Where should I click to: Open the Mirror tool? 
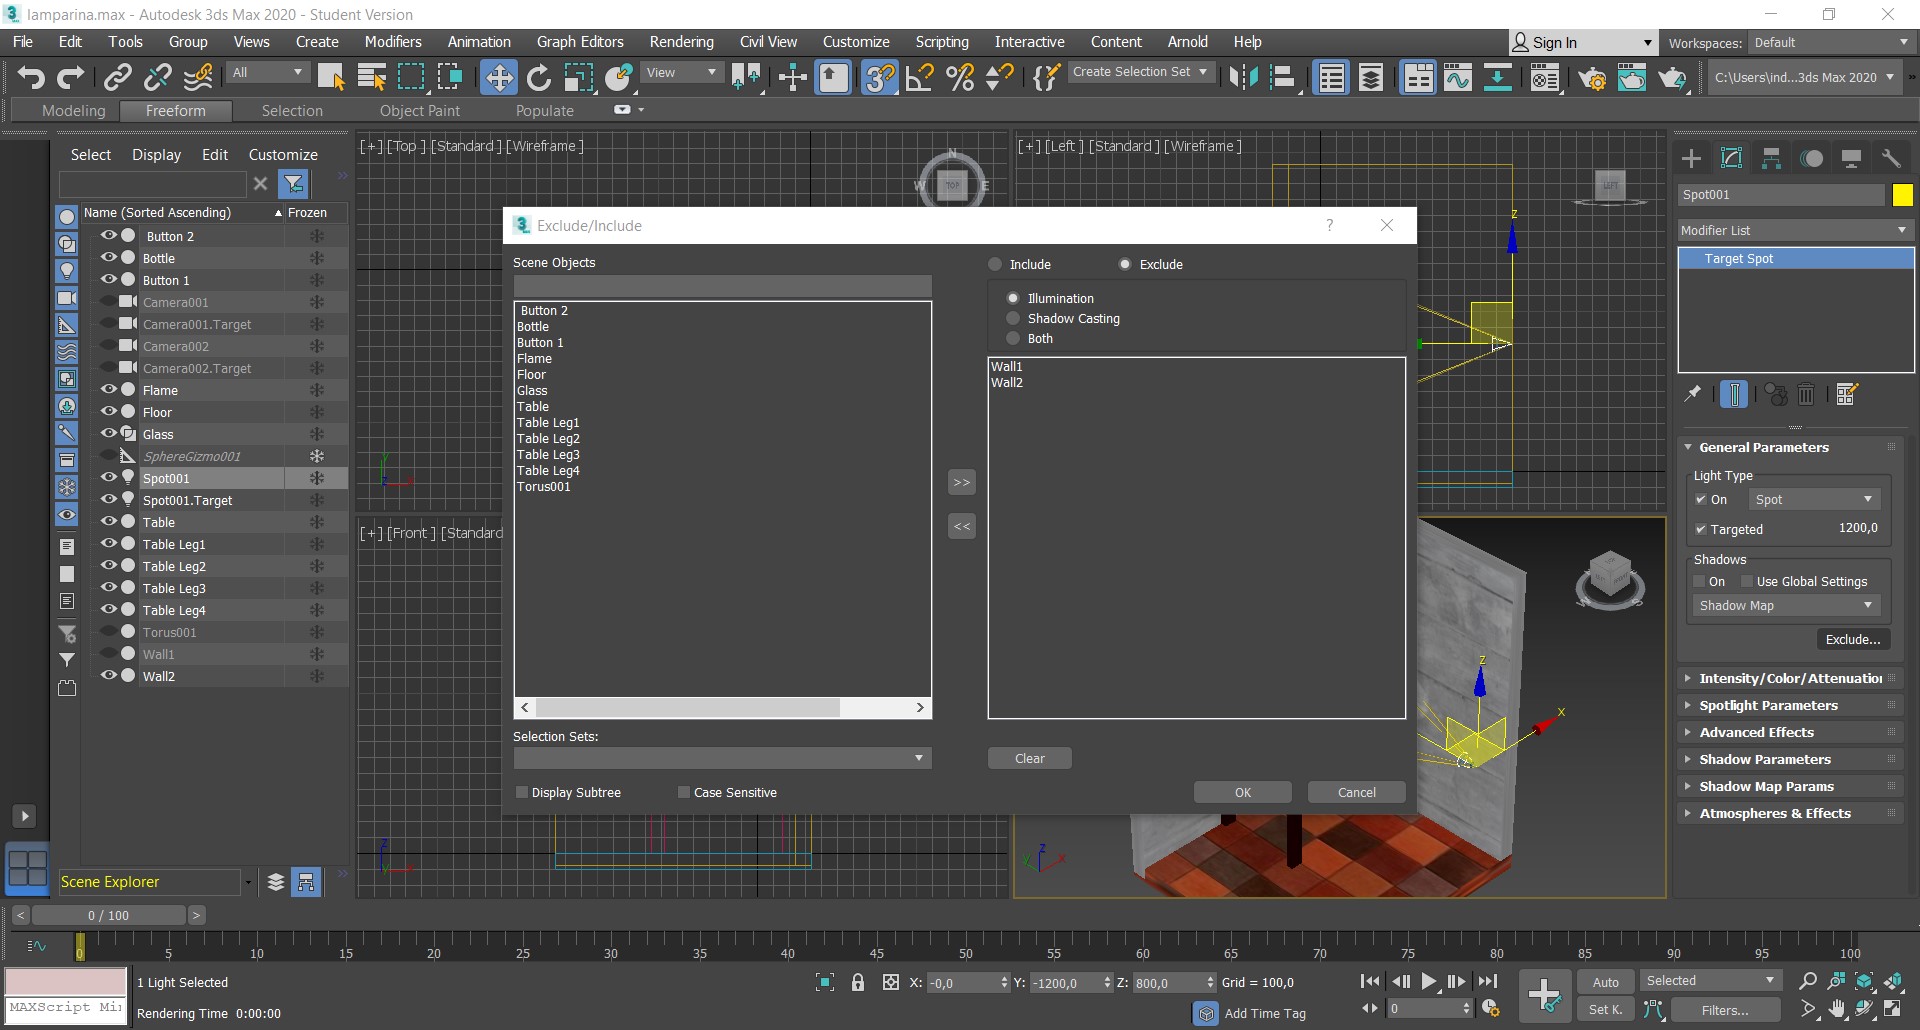pos(1245,77)
